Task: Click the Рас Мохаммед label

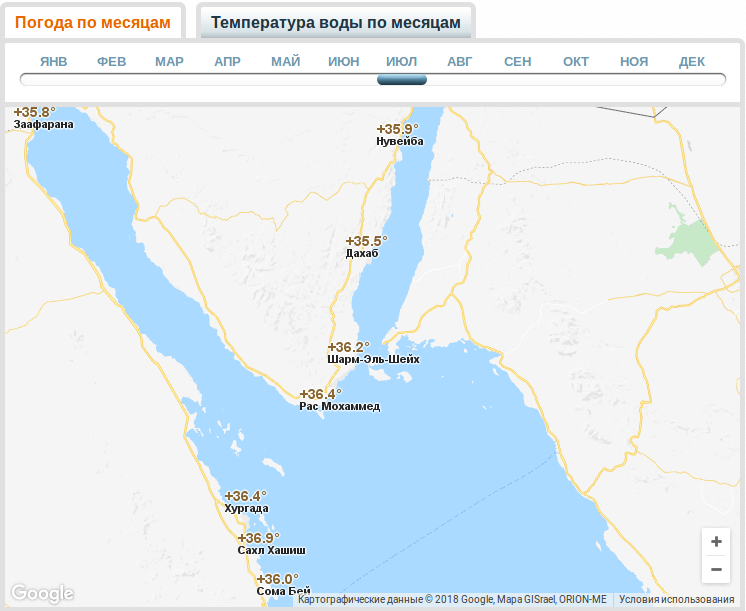Action: (340, 406)
